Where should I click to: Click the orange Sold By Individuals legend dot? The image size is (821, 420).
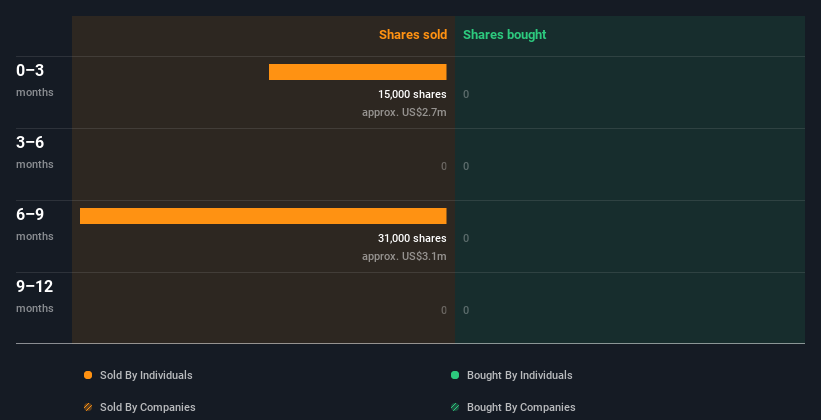click(x=88, y=375)
